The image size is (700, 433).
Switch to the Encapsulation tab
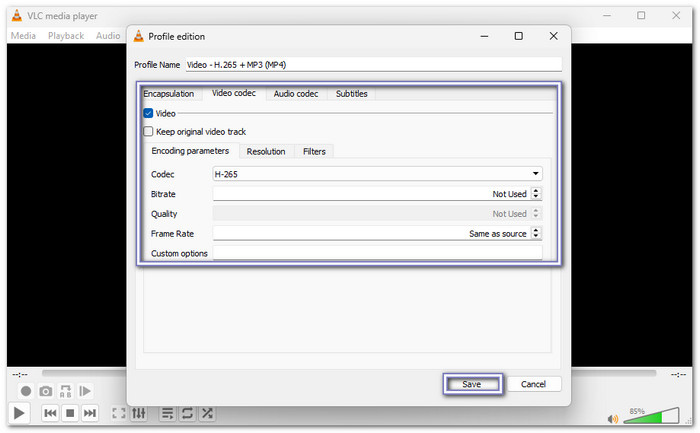click(x=168, y=94)
